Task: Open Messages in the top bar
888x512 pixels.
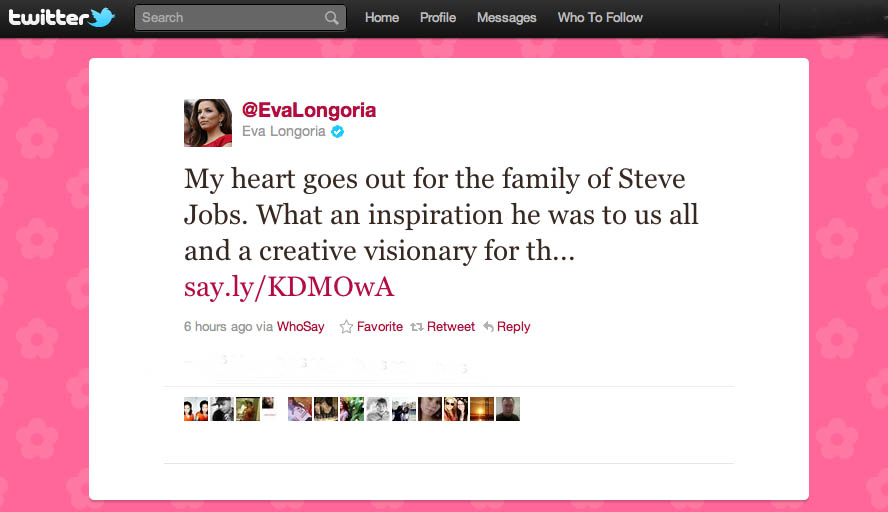Action: pos(506,18)
